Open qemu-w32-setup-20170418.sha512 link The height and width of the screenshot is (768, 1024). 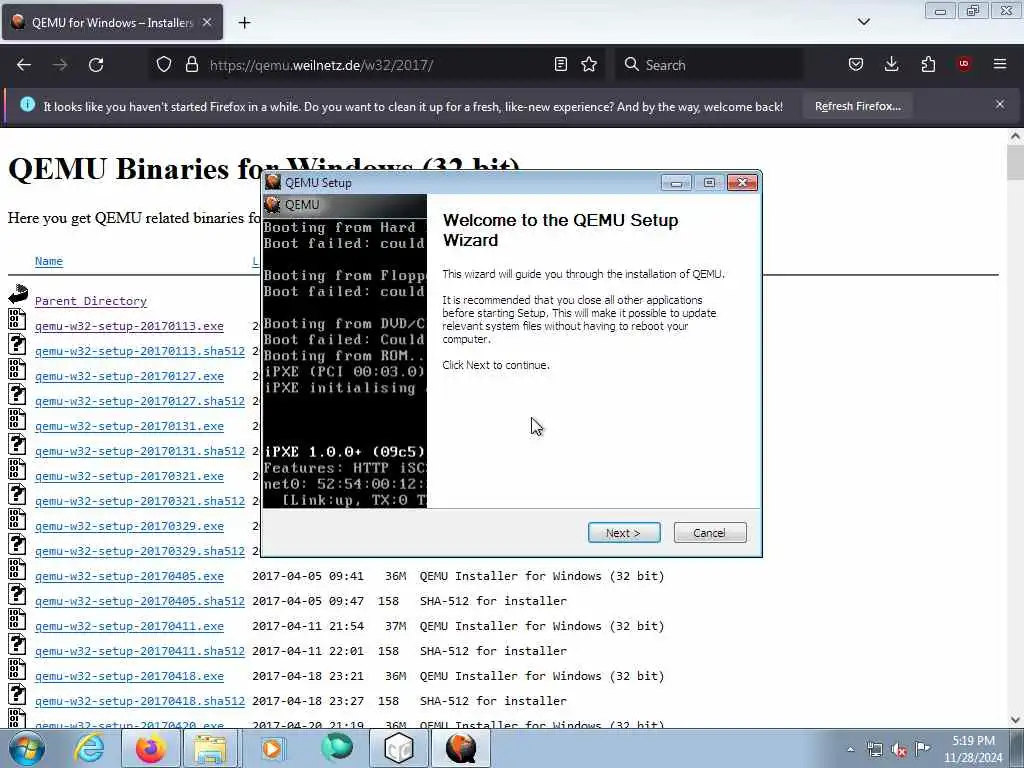(x=140, y=701)
